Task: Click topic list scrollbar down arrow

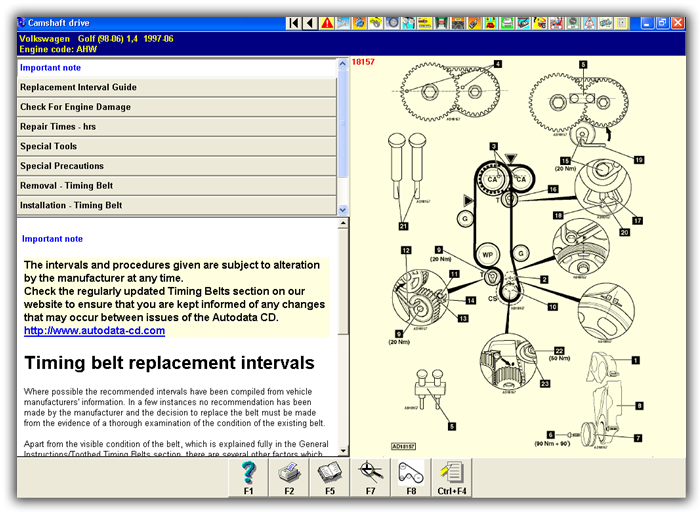Action: (x=342, y=209)
